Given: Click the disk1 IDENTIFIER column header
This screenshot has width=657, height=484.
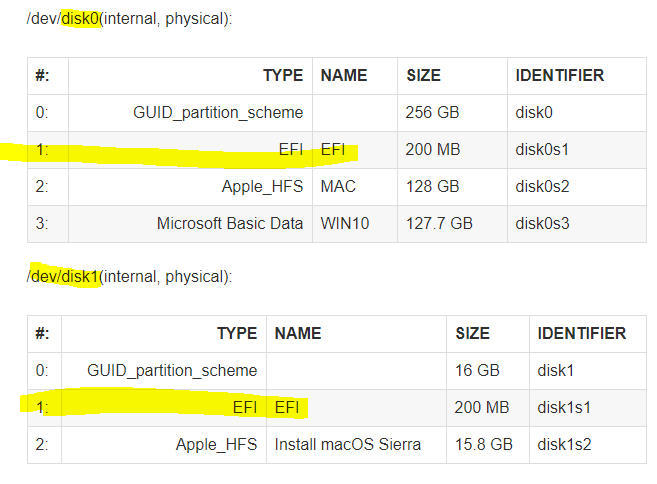Looking at the screenshot, I should [582, 334].
